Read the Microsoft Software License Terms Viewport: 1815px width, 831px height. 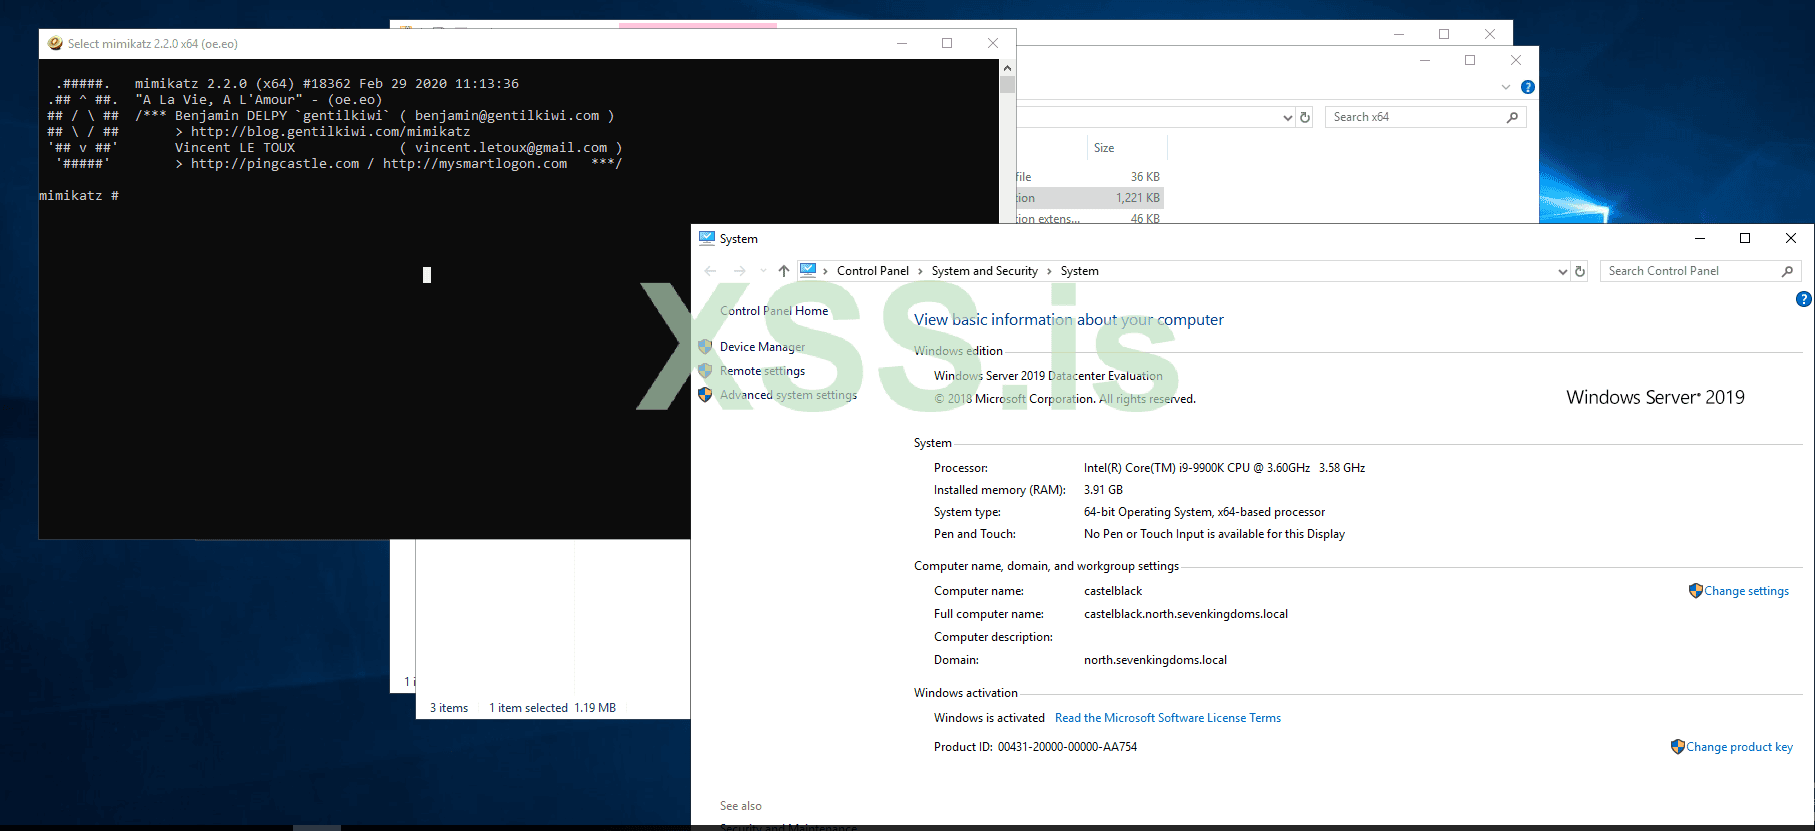(x=1168, y=718)
